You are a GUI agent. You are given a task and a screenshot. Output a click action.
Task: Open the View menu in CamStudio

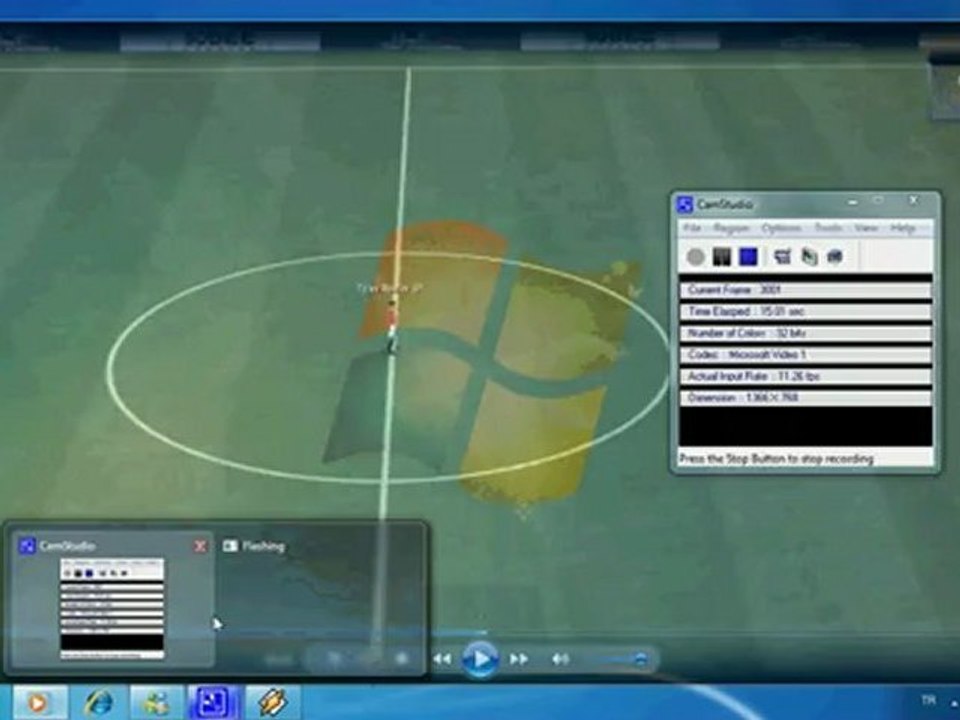[866, 228]
